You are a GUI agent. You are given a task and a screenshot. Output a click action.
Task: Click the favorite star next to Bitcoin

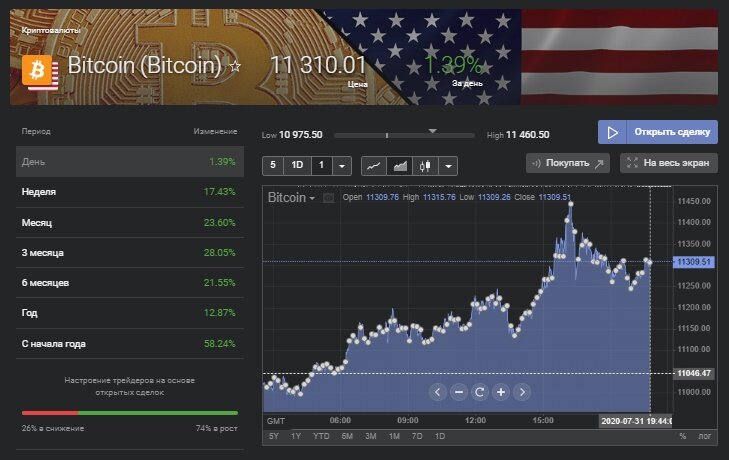(x=236, y=67)
